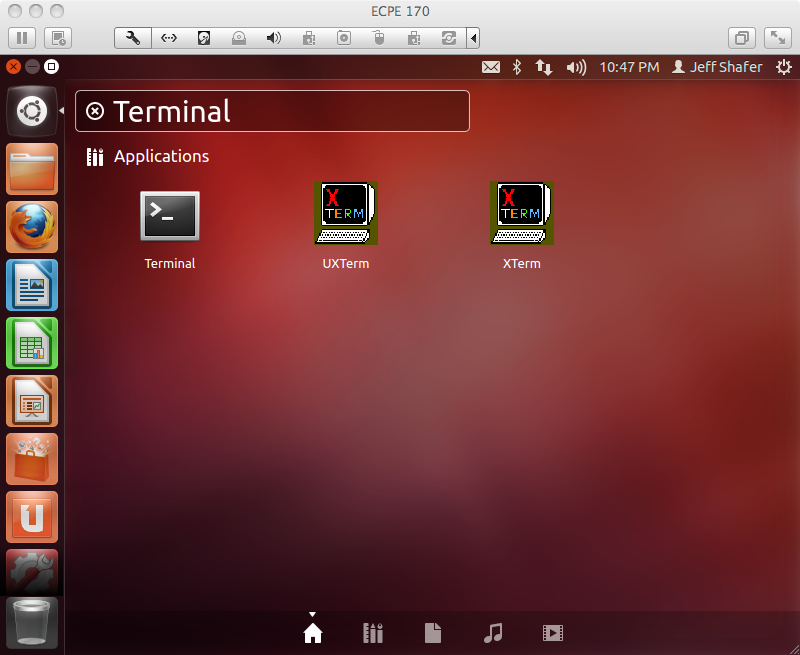Launch UXTerm from the search results
Viewport: 800px width, 655px height.
point(345,213)
